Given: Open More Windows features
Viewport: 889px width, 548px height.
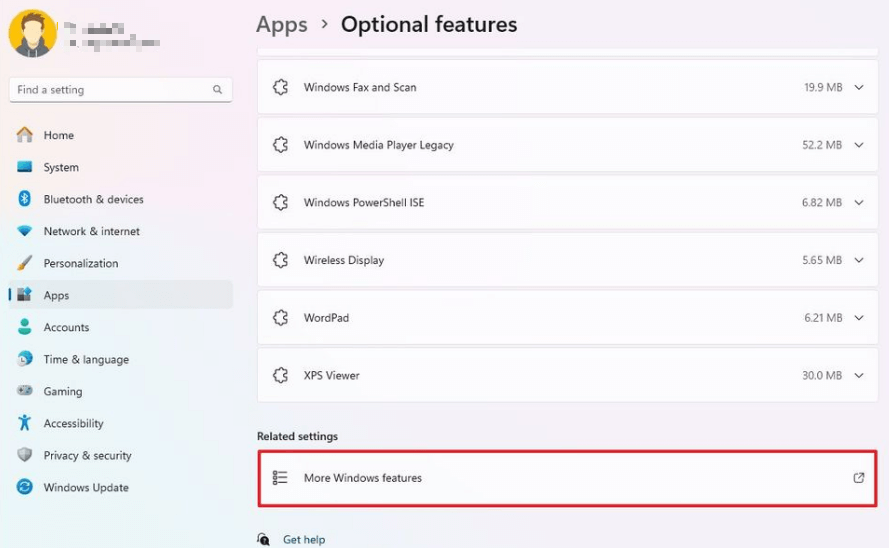Looking at the screenshot, I should click(x=363, y=478).
